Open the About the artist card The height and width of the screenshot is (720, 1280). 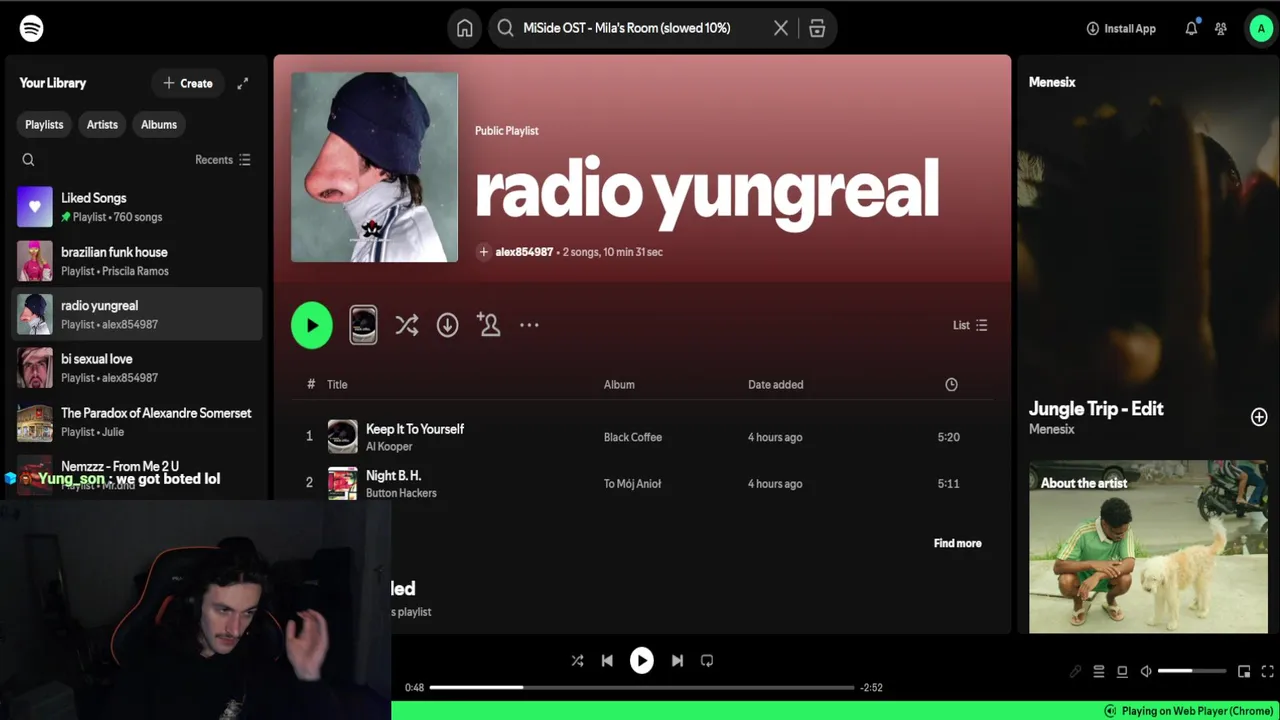[1148, 547]
